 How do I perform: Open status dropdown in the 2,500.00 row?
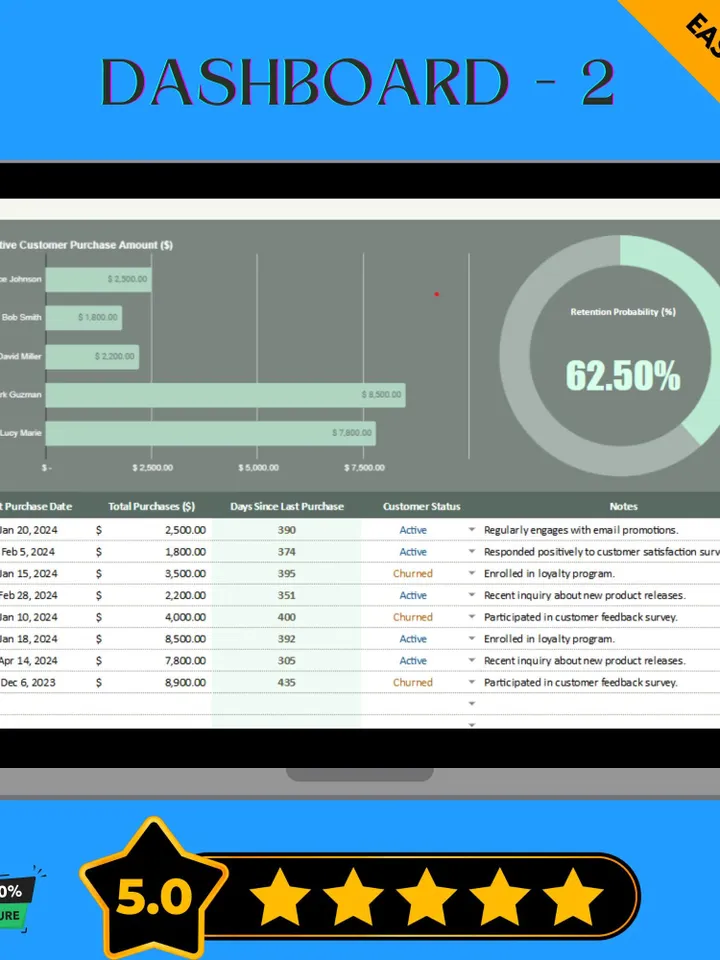click(471, 530)
